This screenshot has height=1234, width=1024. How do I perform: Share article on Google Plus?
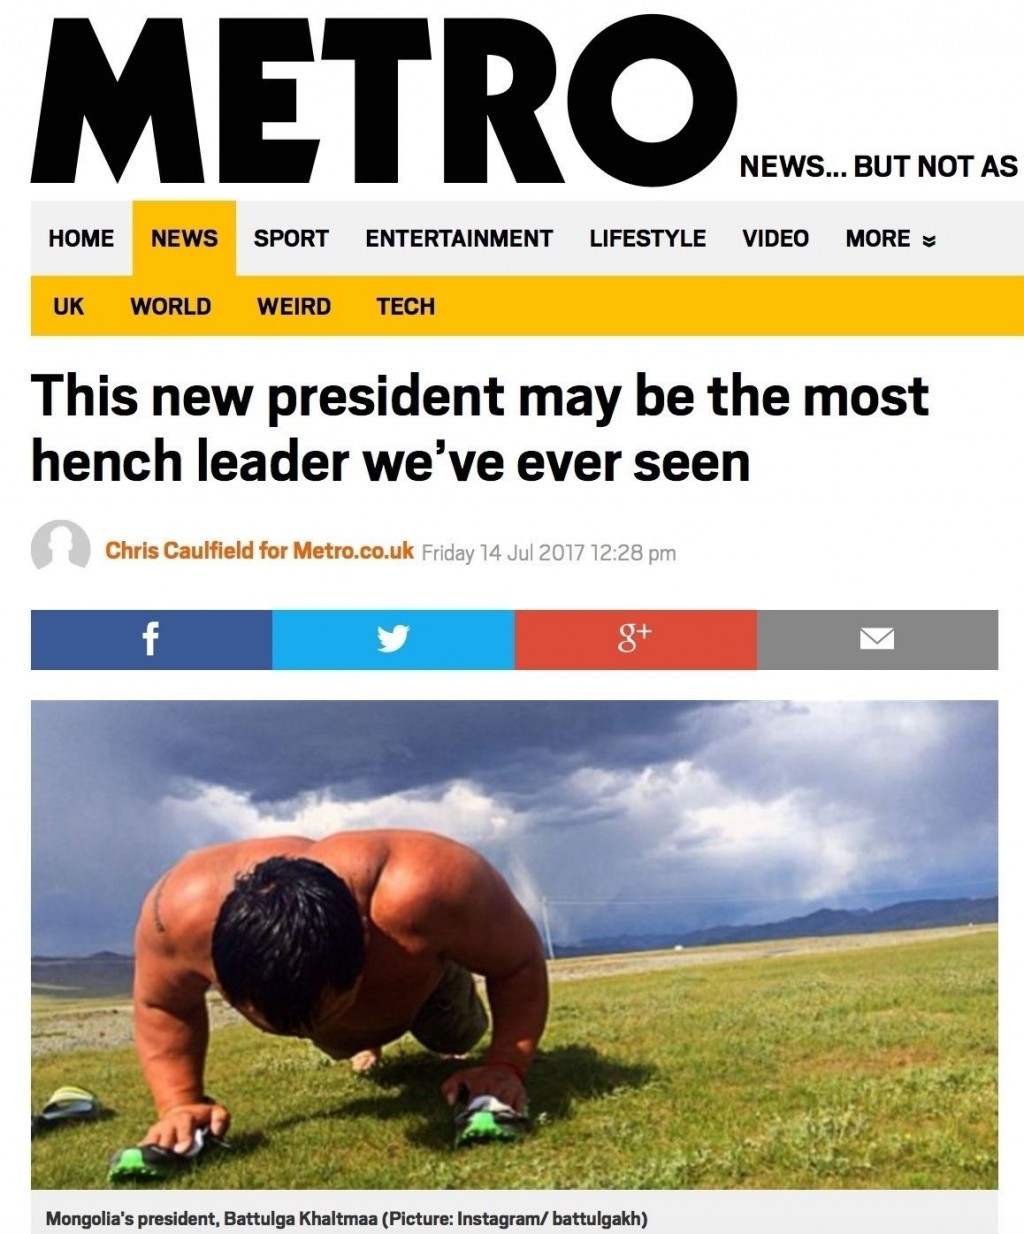tap(636, 639)
